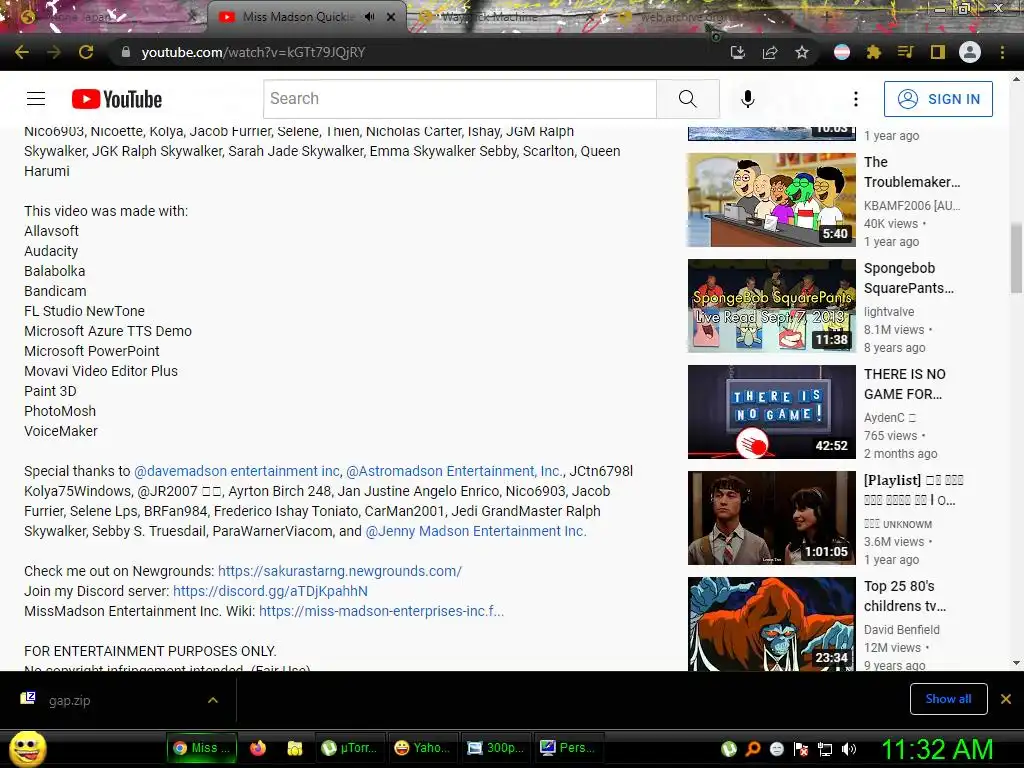Run search with the magnifier button
This screenshot has height=768, width=1024.
[x=688, y=99]
